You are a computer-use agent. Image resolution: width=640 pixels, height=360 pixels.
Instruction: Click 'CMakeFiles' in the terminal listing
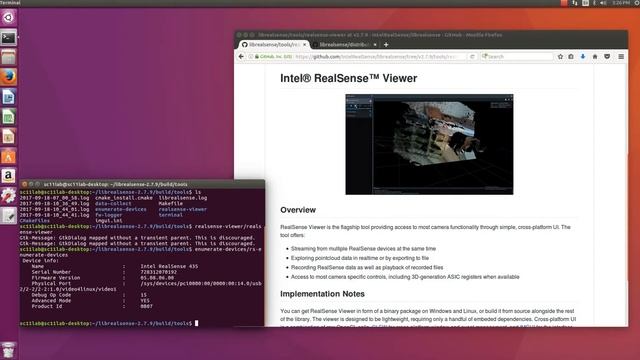pos(35,221)
